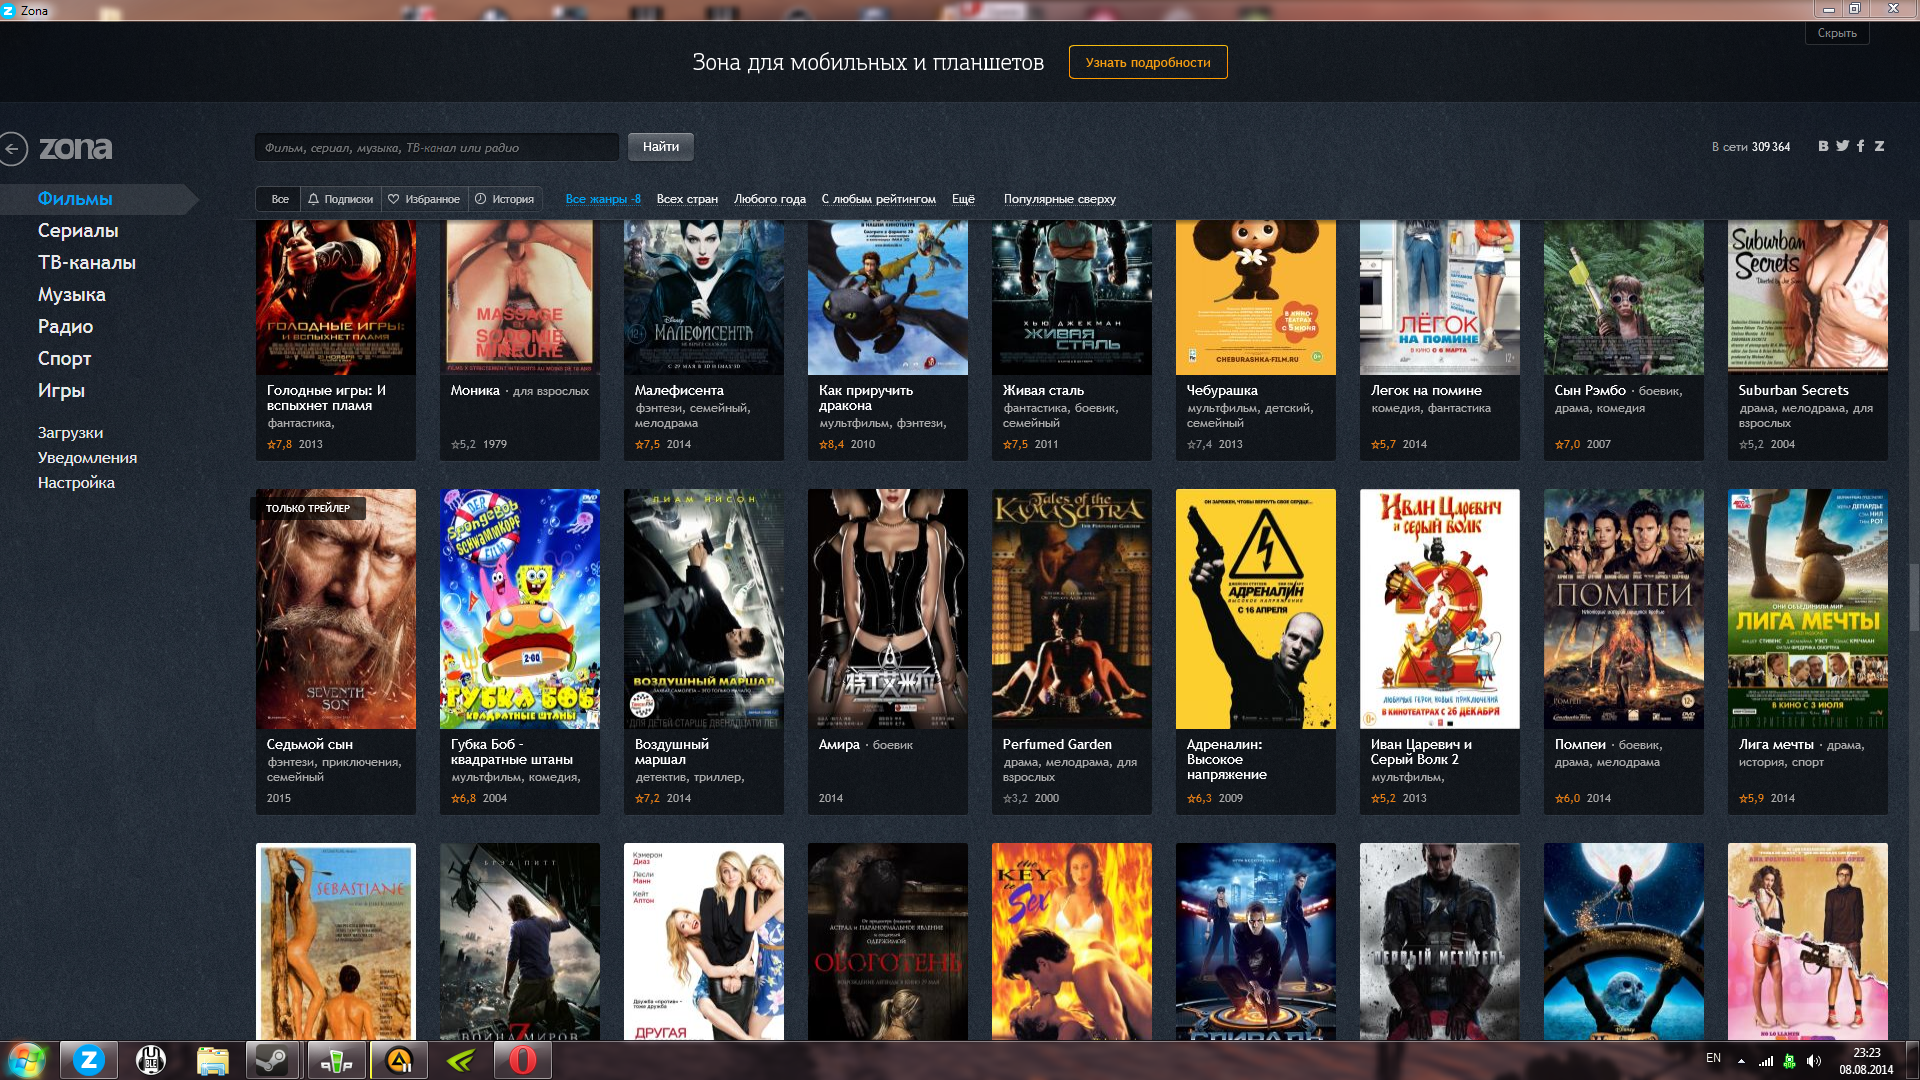Image resolution: width=1920 pixels, height=1080 pixels.
Task: Switch filter to Избранное
Action: pos(424,199)
